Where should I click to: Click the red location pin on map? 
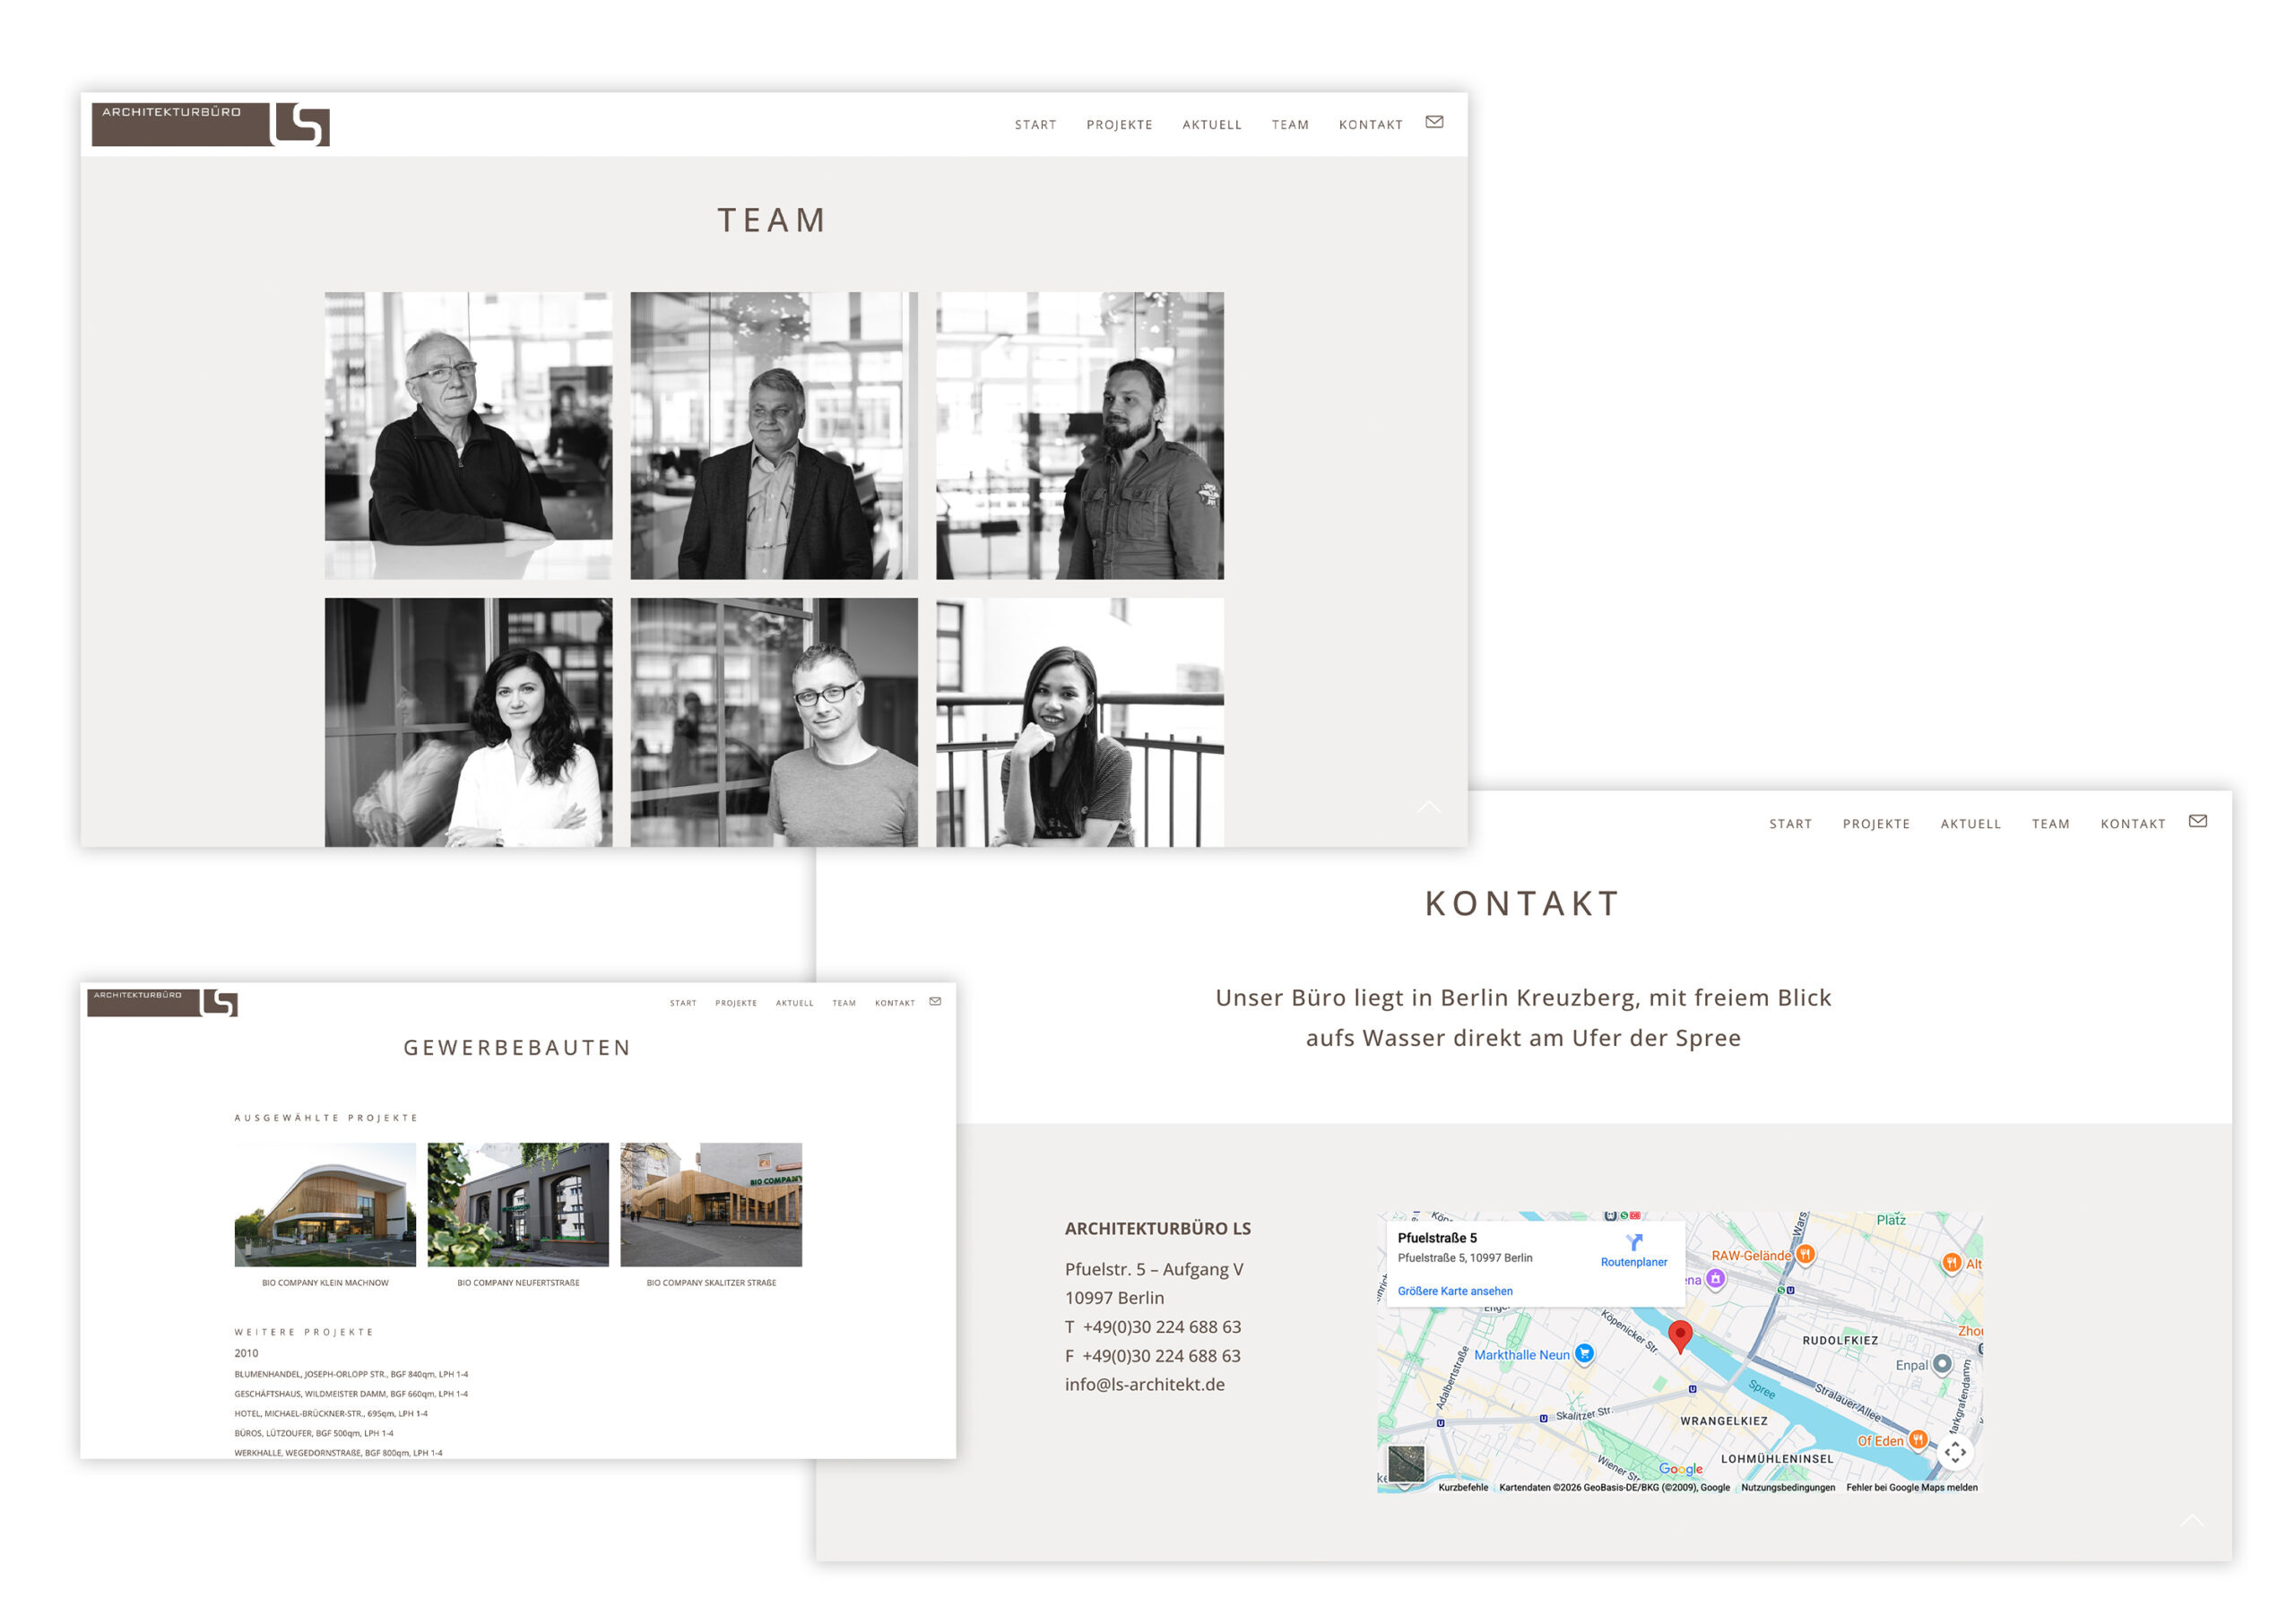click(1680, 1334)
